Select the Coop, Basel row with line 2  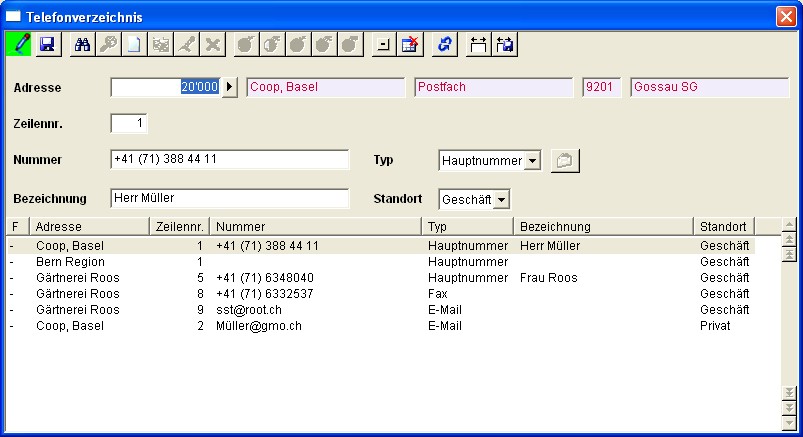[381, 326]
